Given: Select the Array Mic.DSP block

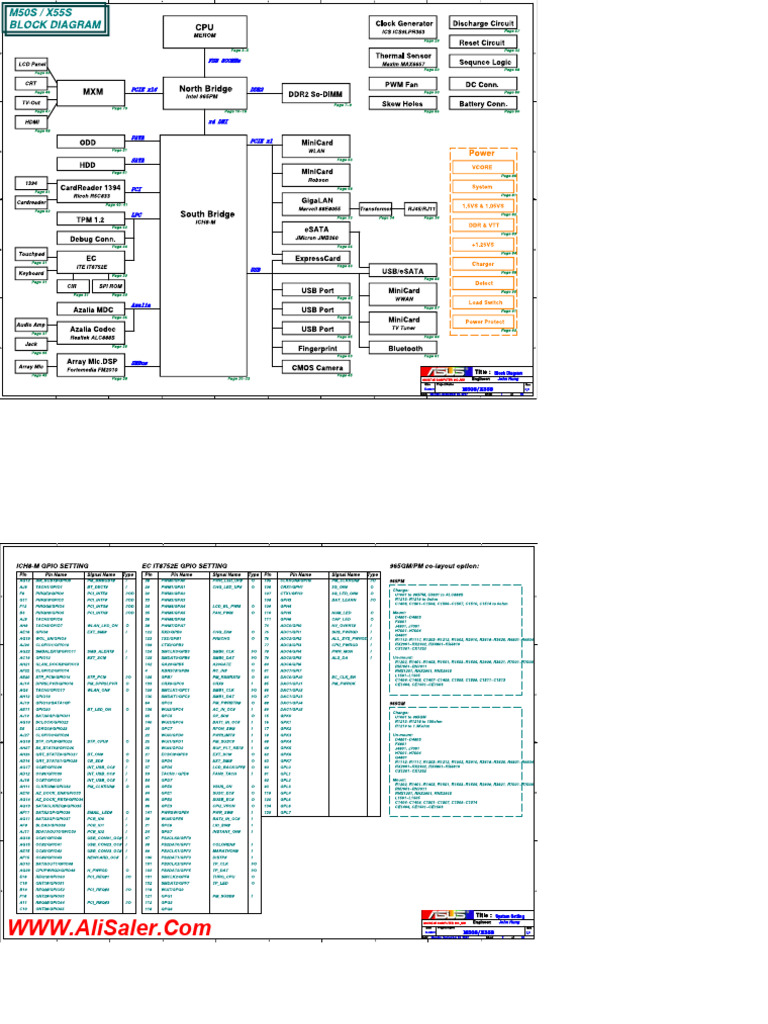Looking at the screenshot, I should pos(91,365).
